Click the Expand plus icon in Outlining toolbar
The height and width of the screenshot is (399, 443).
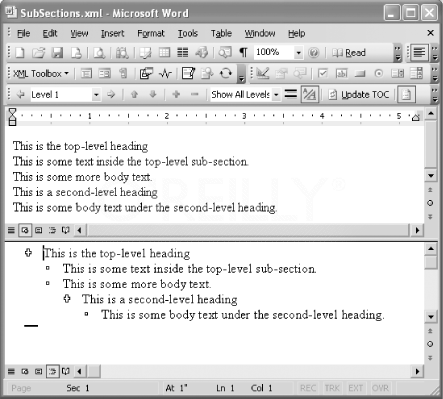point(176,95)
